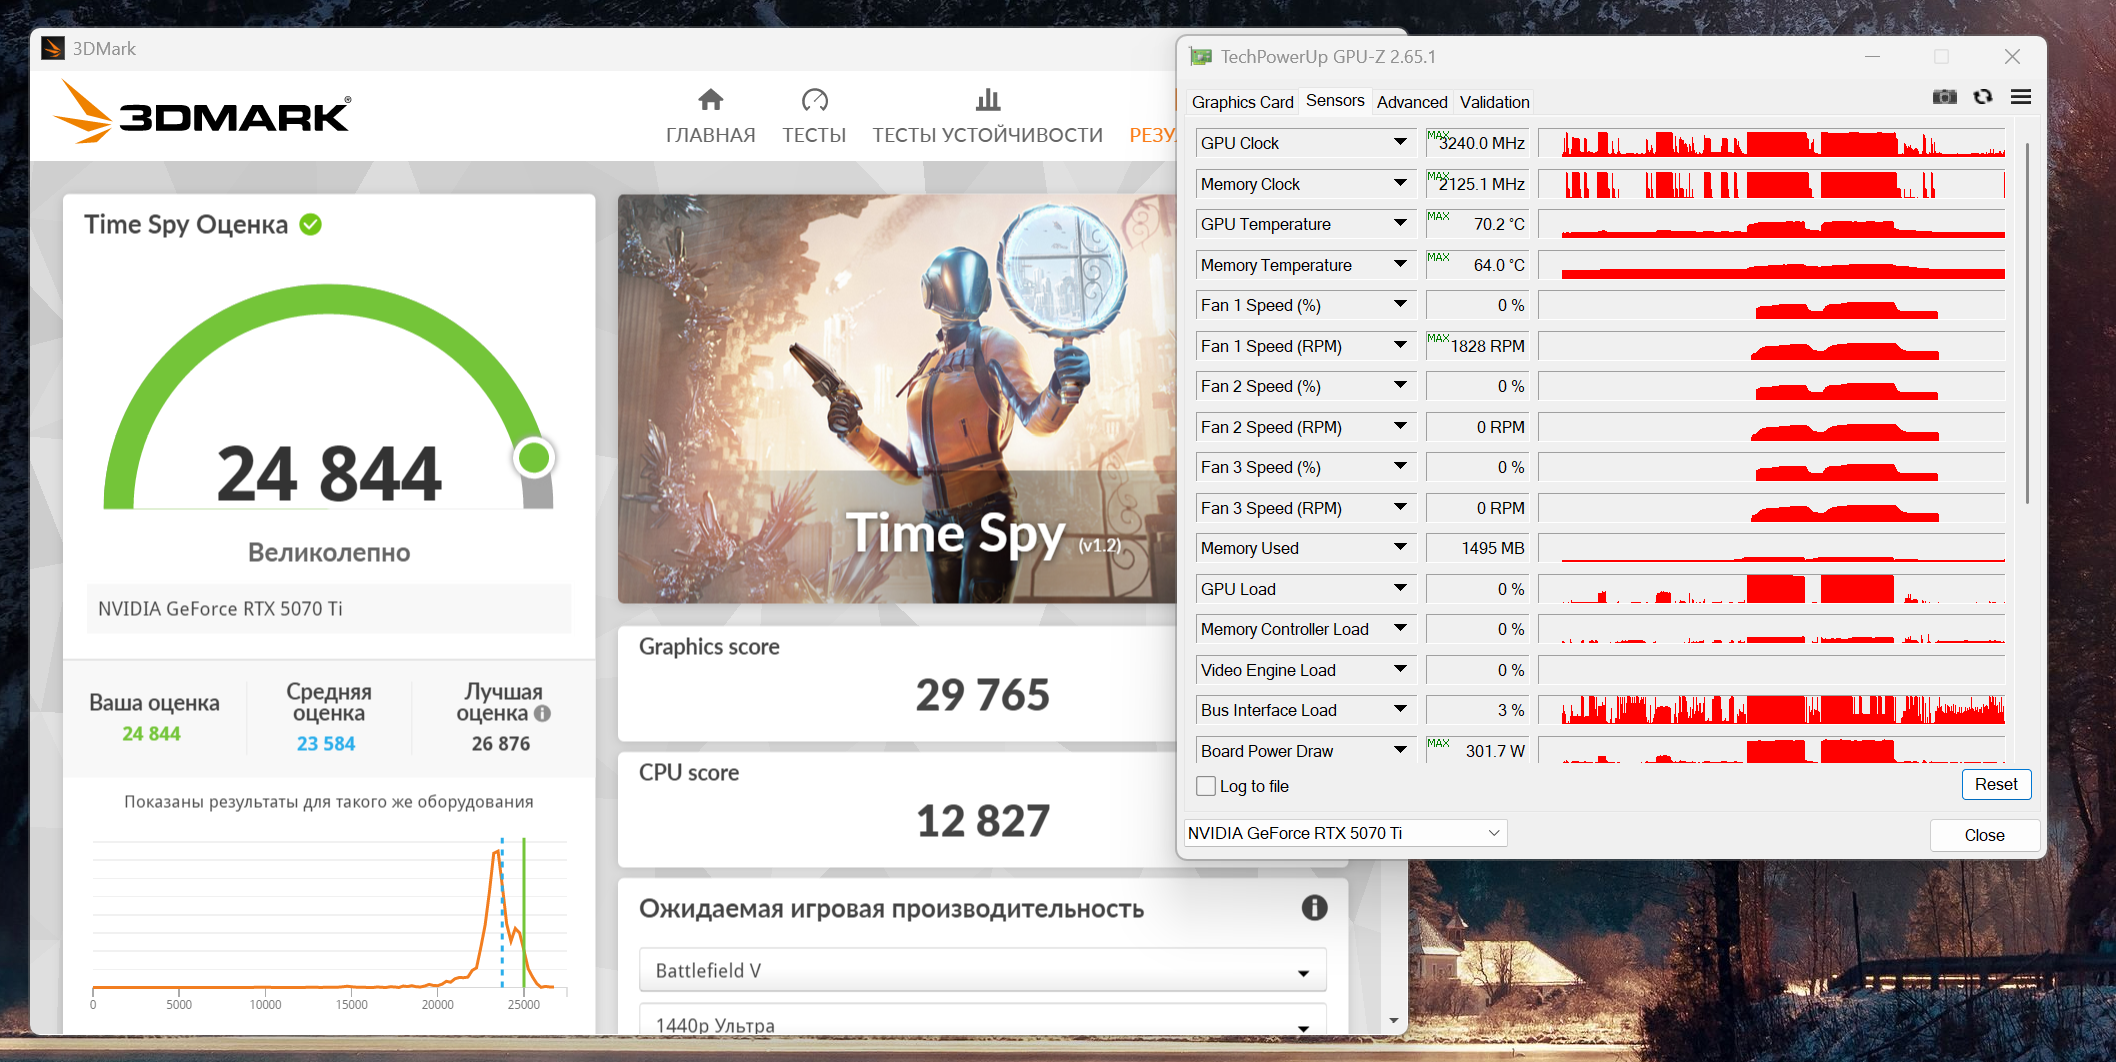
Task: Expand the Memory Clock sensor dropdown
Action: (1400, 184)
